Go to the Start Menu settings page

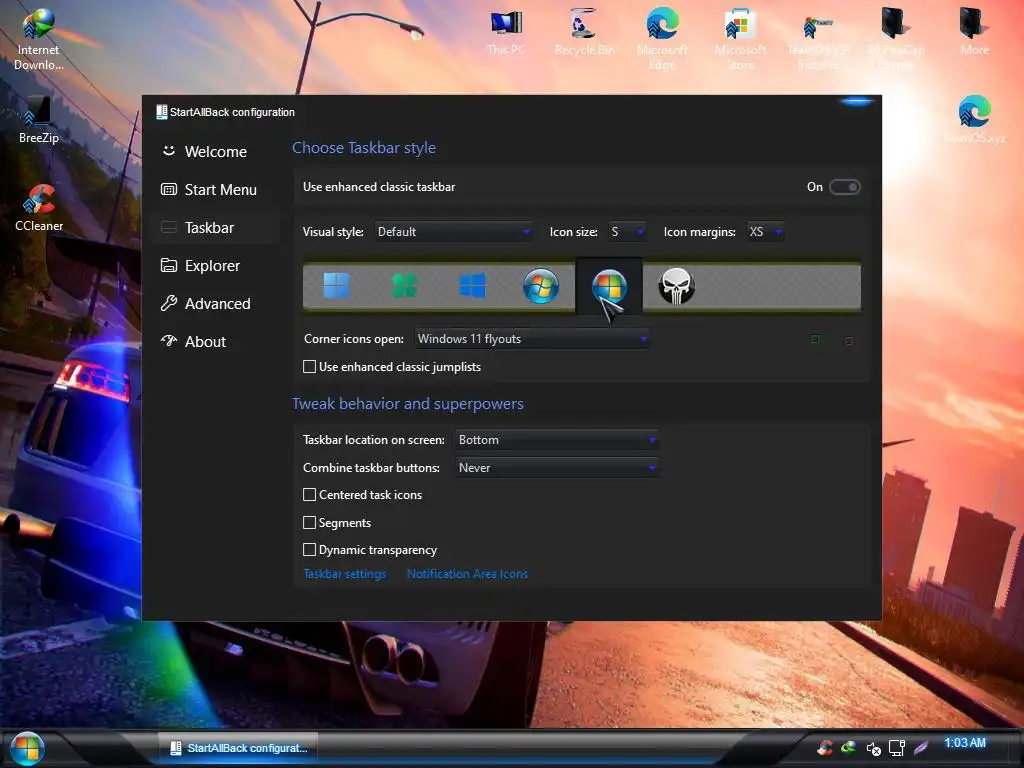pos(216,189)
